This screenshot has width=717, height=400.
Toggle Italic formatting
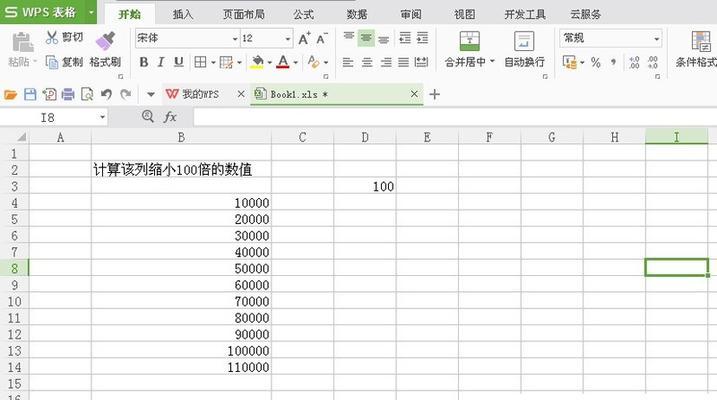(161, 62)
